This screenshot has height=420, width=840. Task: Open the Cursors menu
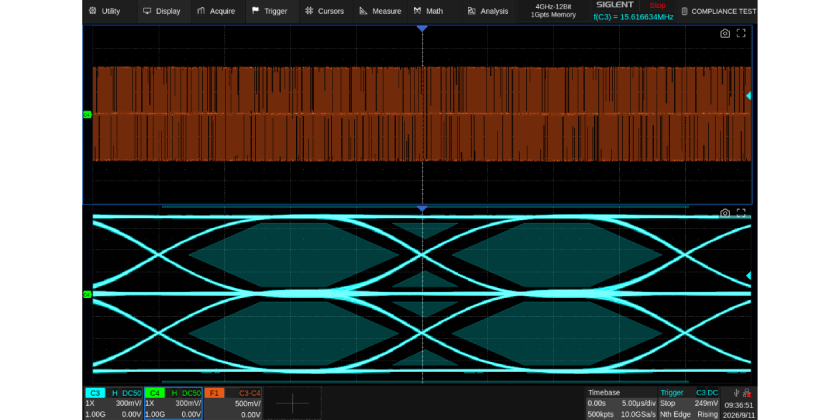click(324, 11)
